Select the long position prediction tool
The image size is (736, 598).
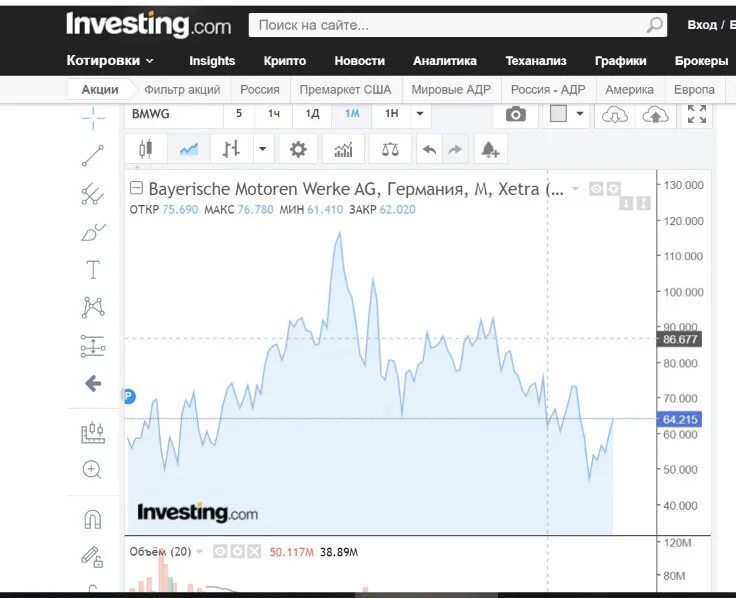[93, 346]
